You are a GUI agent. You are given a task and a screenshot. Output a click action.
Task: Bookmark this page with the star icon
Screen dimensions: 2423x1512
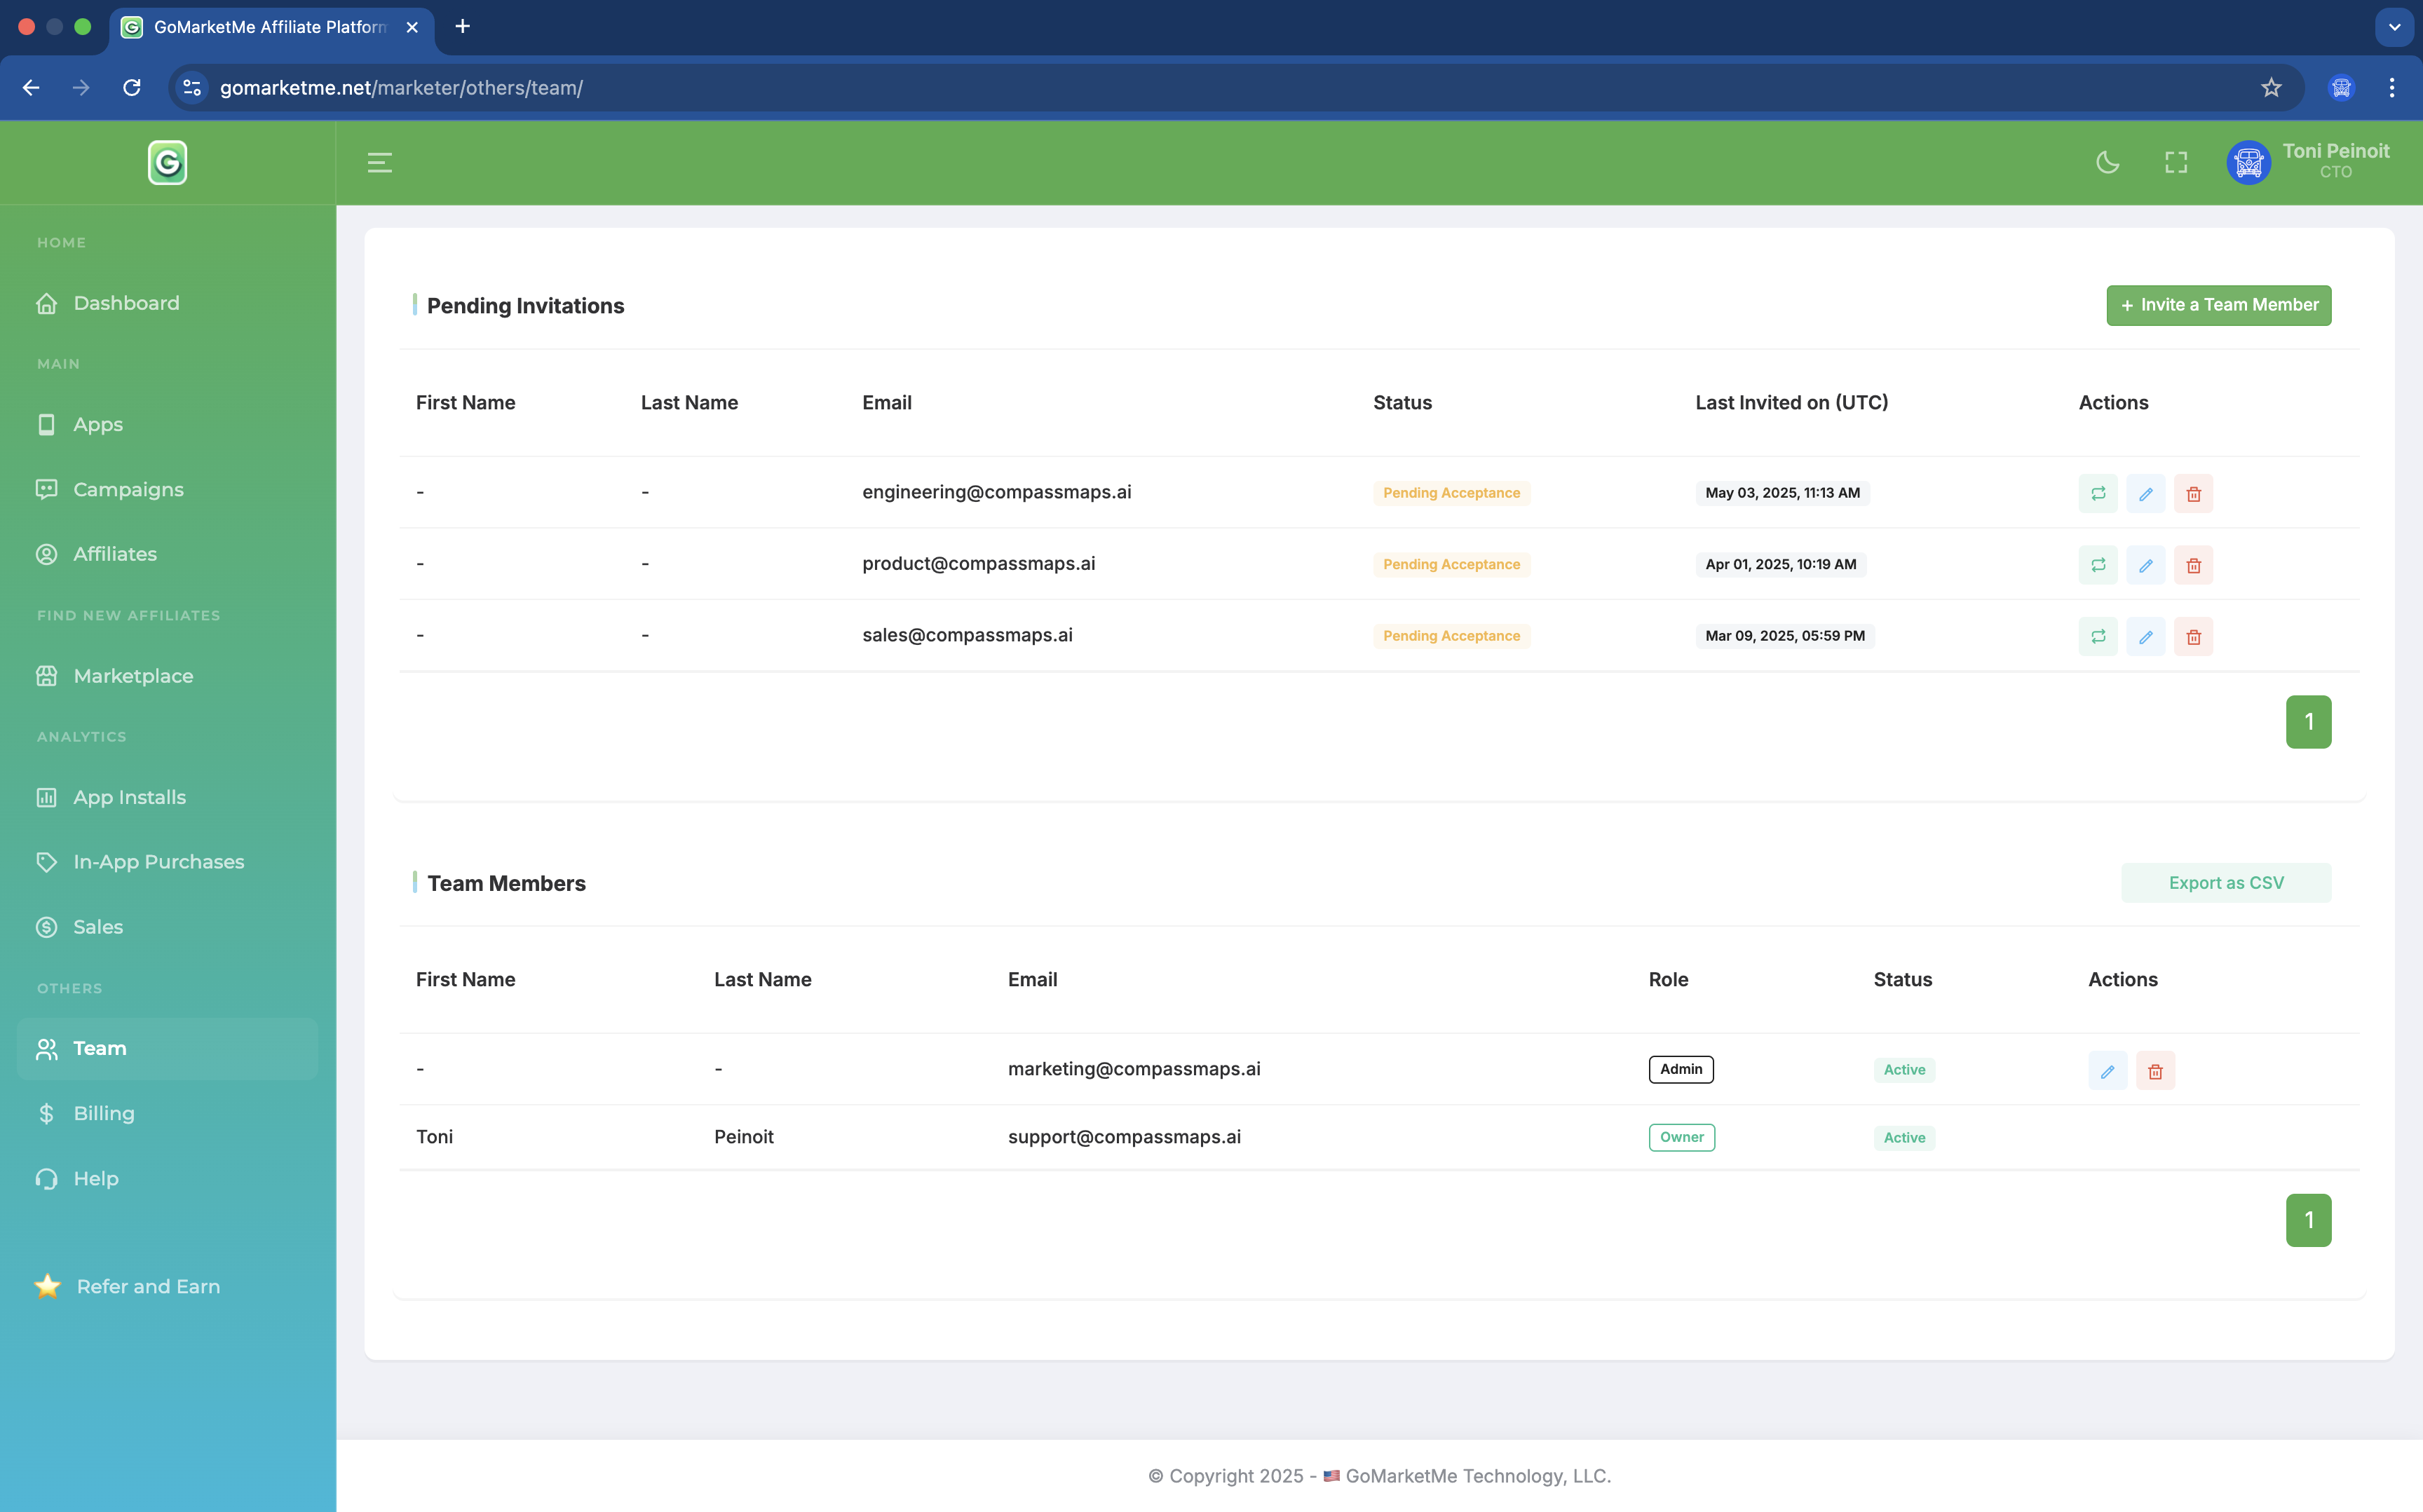click(x=2271, y=88)
